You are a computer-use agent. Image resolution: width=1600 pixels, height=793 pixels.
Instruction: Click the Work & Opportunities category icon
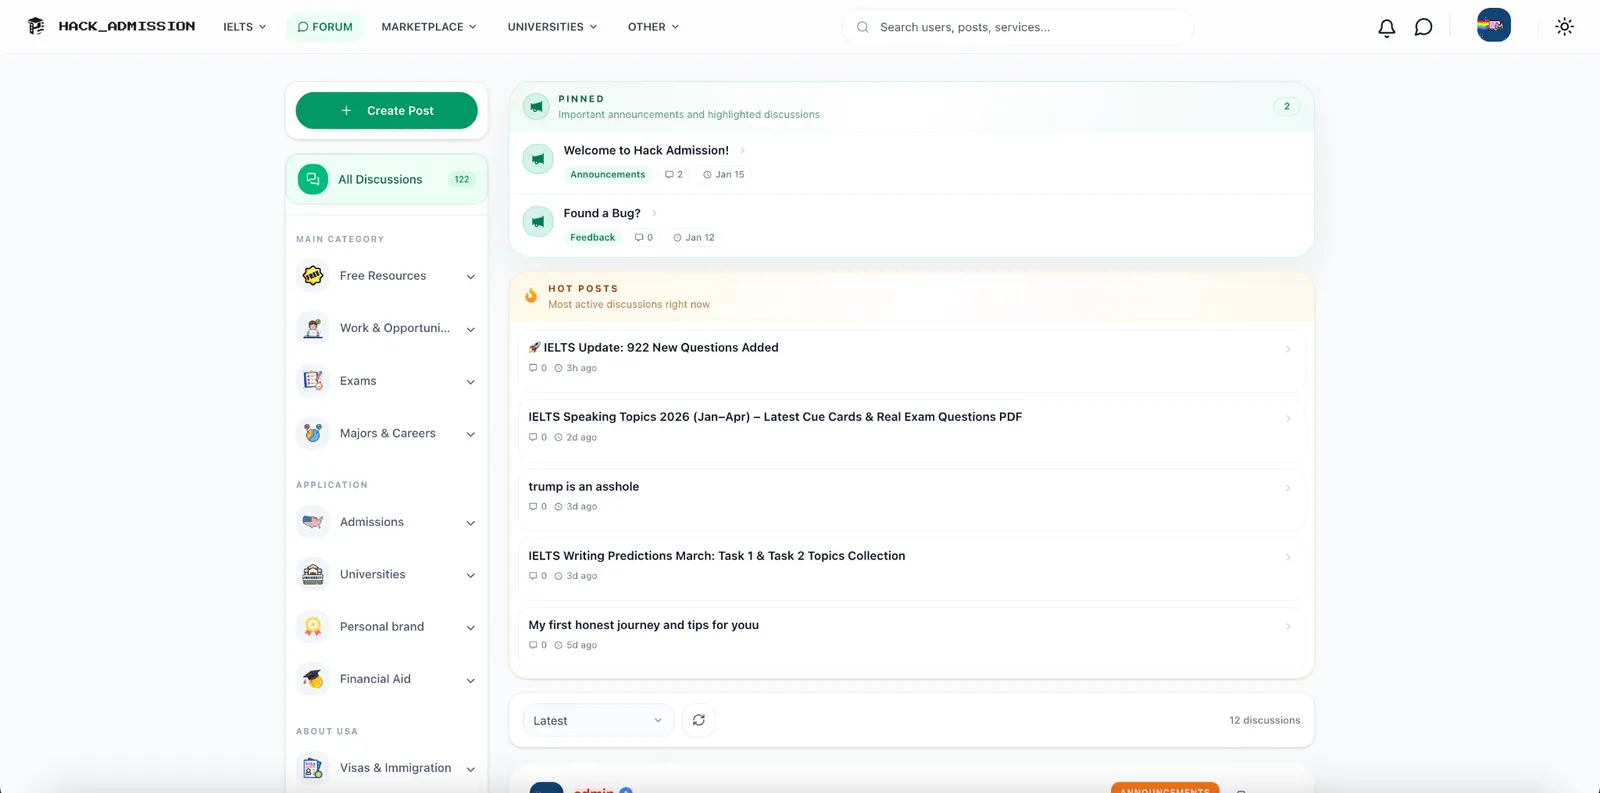pos(313,328)
